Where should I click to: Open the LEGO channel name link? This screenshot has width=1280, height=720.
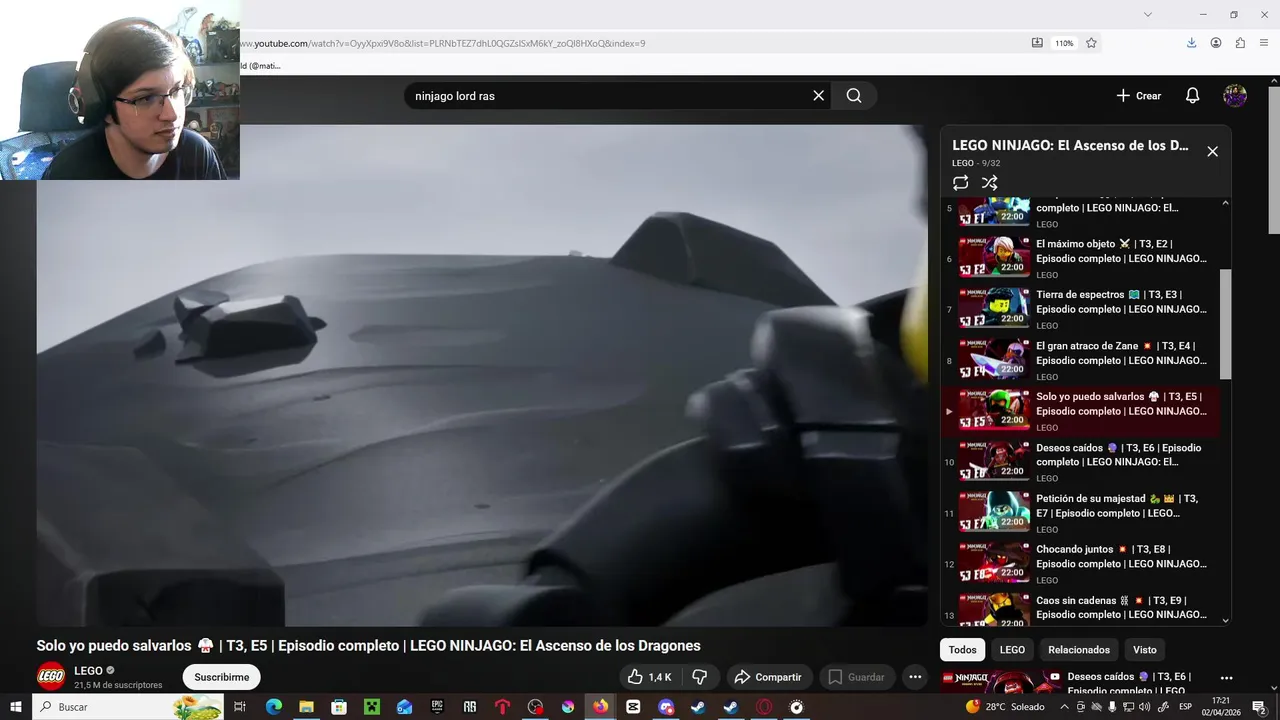88,671
